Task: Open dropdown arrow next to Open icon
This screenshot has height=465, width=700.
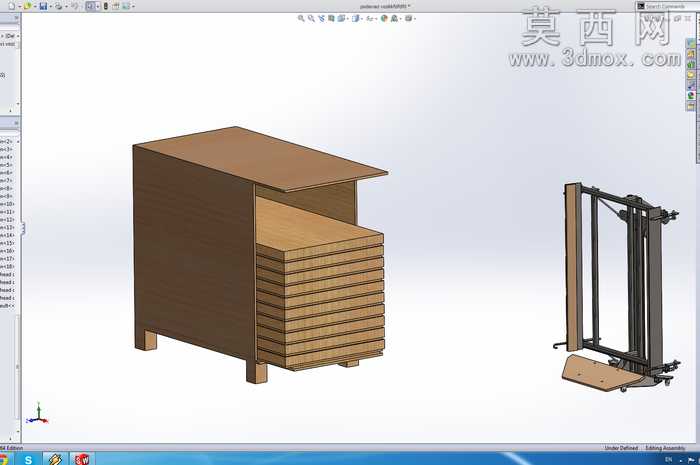Action: point(35,7)
